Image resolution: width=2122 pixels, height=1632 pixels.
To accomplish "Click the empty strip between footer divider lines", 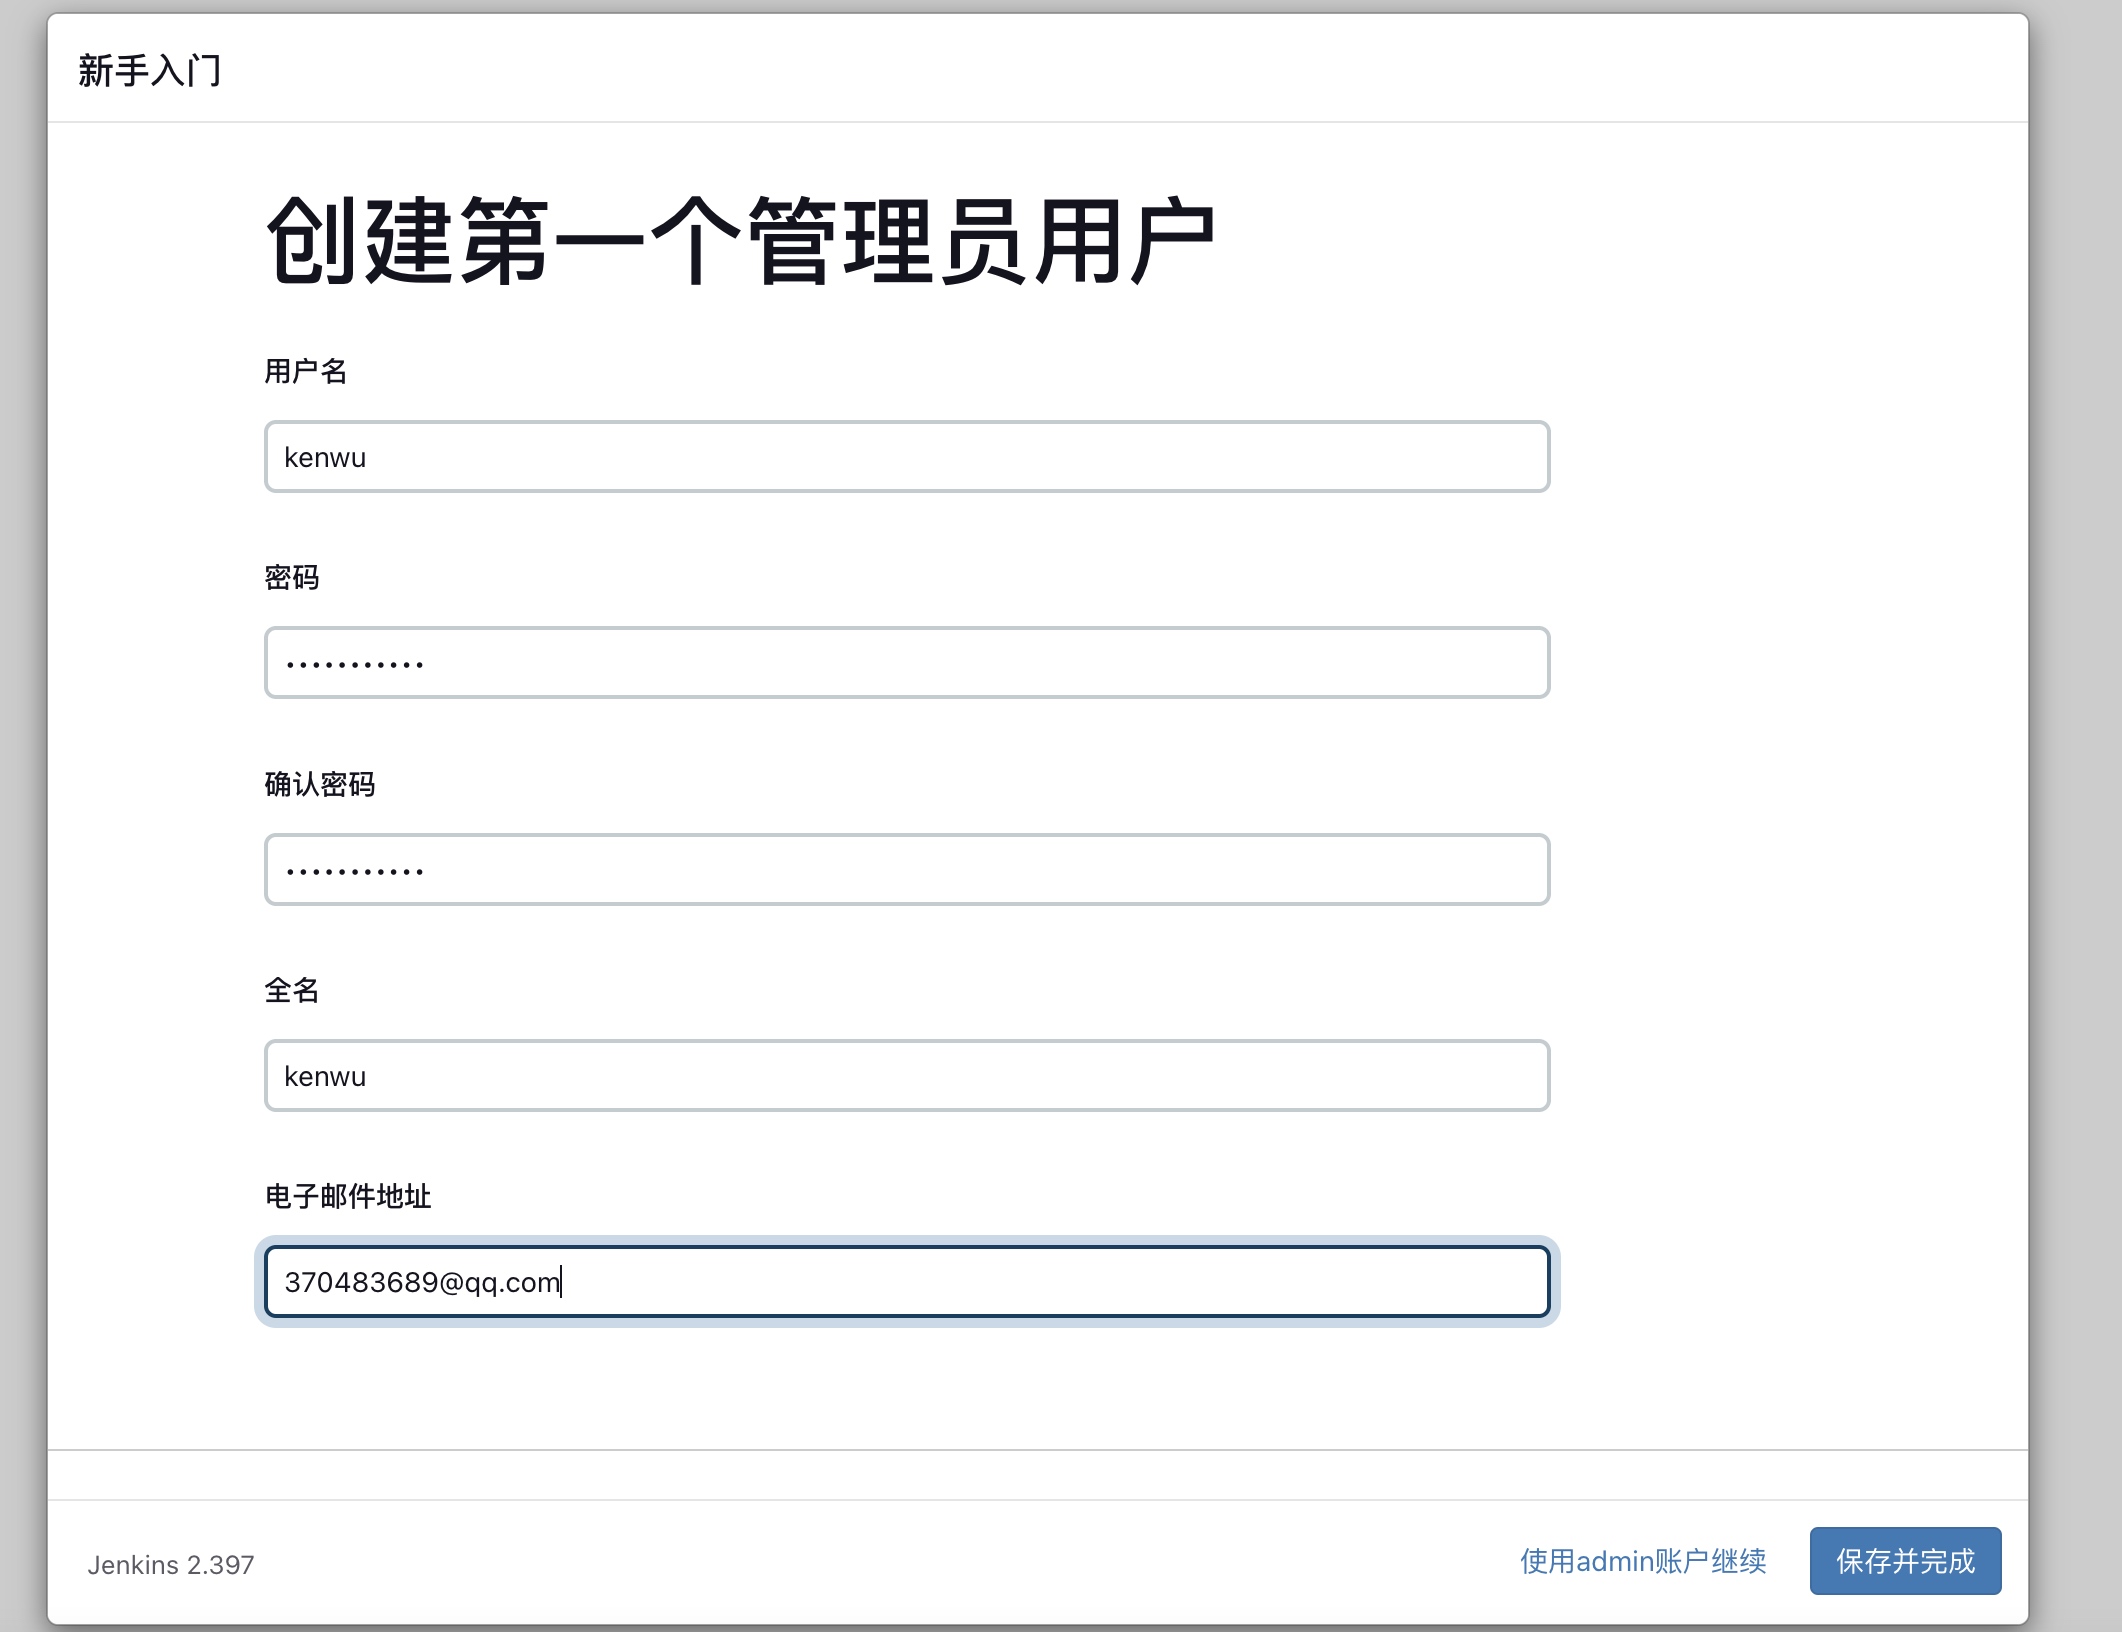I will pos(1036,1475).
